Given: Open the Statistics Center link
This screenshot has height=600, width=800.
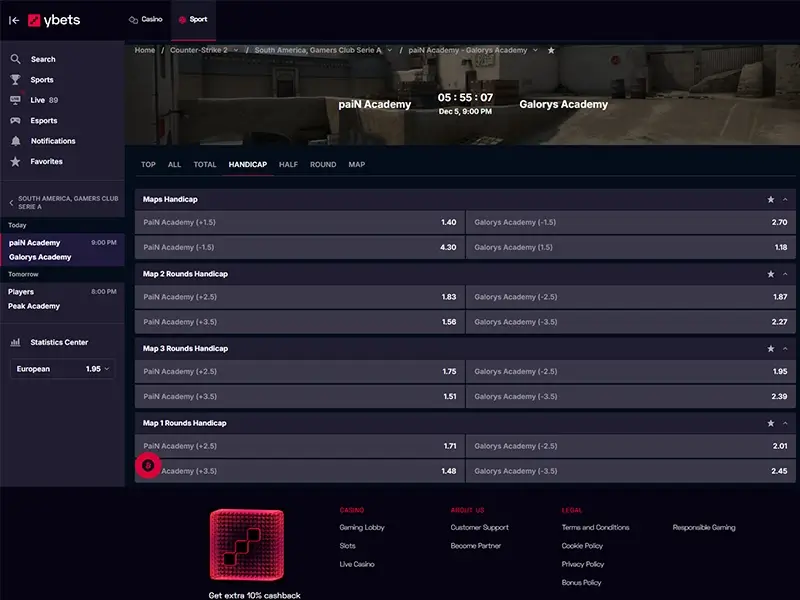Looking at the screenshot, I should (x=59, y=342).
